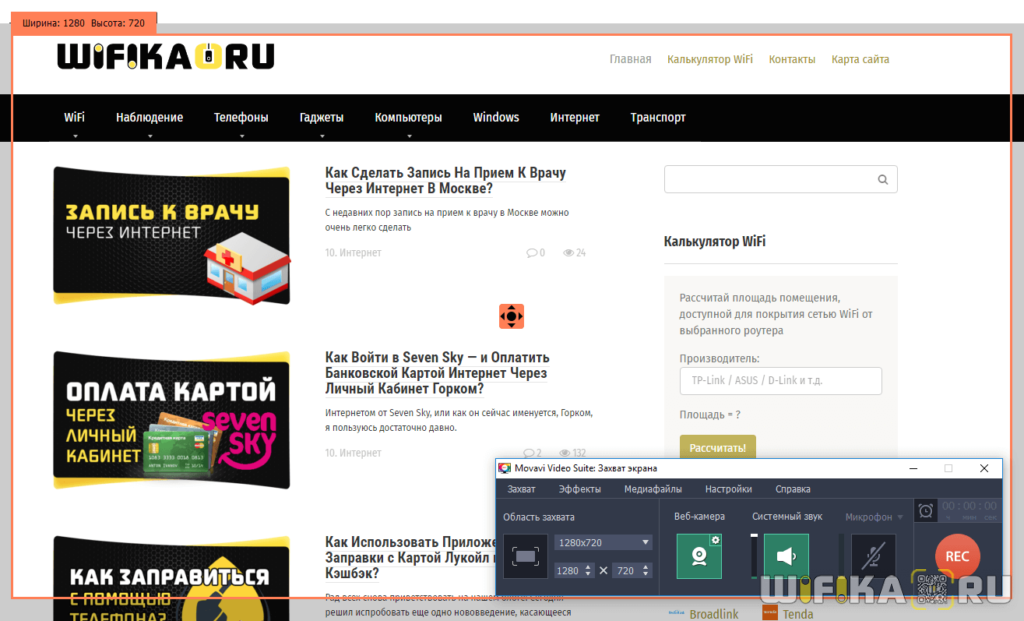Click the Запись к врачу article thumbnail
This screenshot has width=1024, height=621.
coord(172,235)
